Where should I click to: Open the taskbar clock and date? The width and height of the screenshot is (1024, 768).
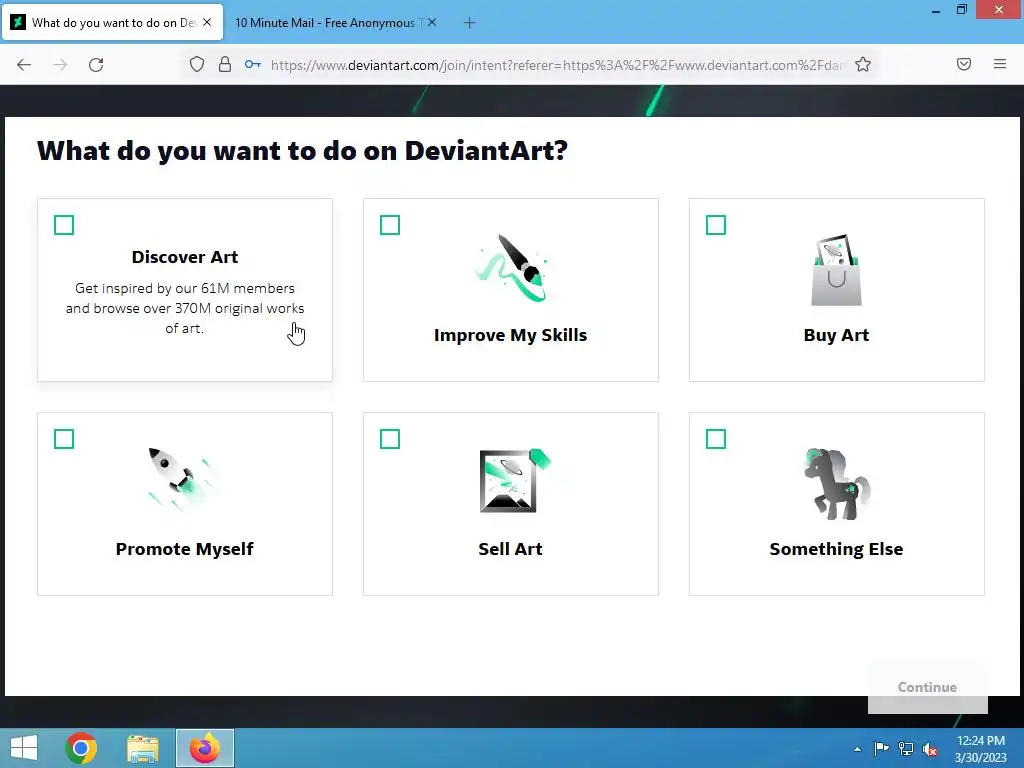(981, 749)
